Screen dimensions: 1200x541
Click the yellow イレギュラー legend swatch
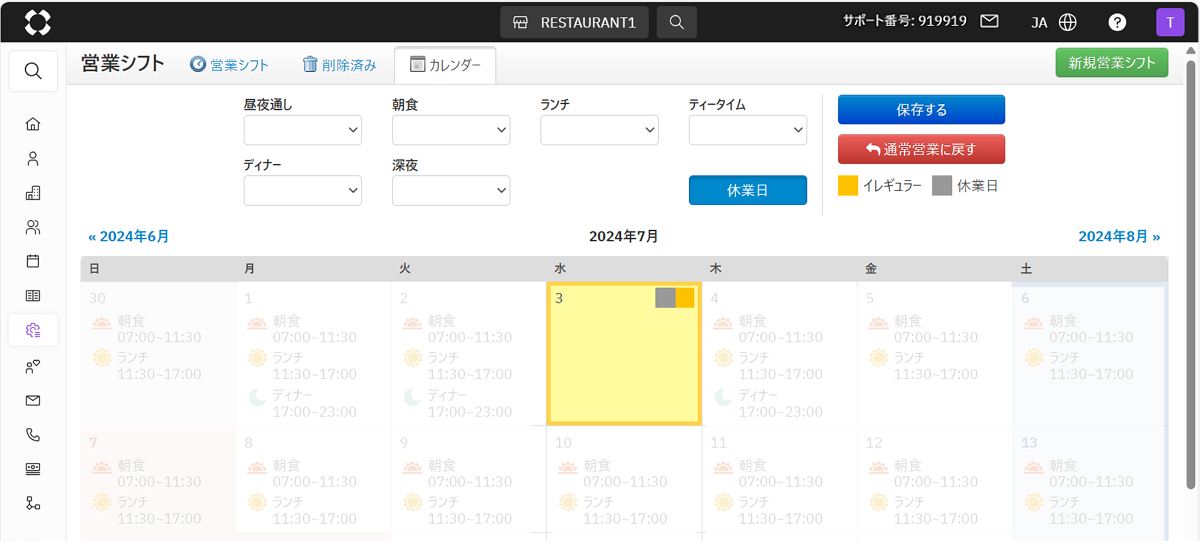848,185
